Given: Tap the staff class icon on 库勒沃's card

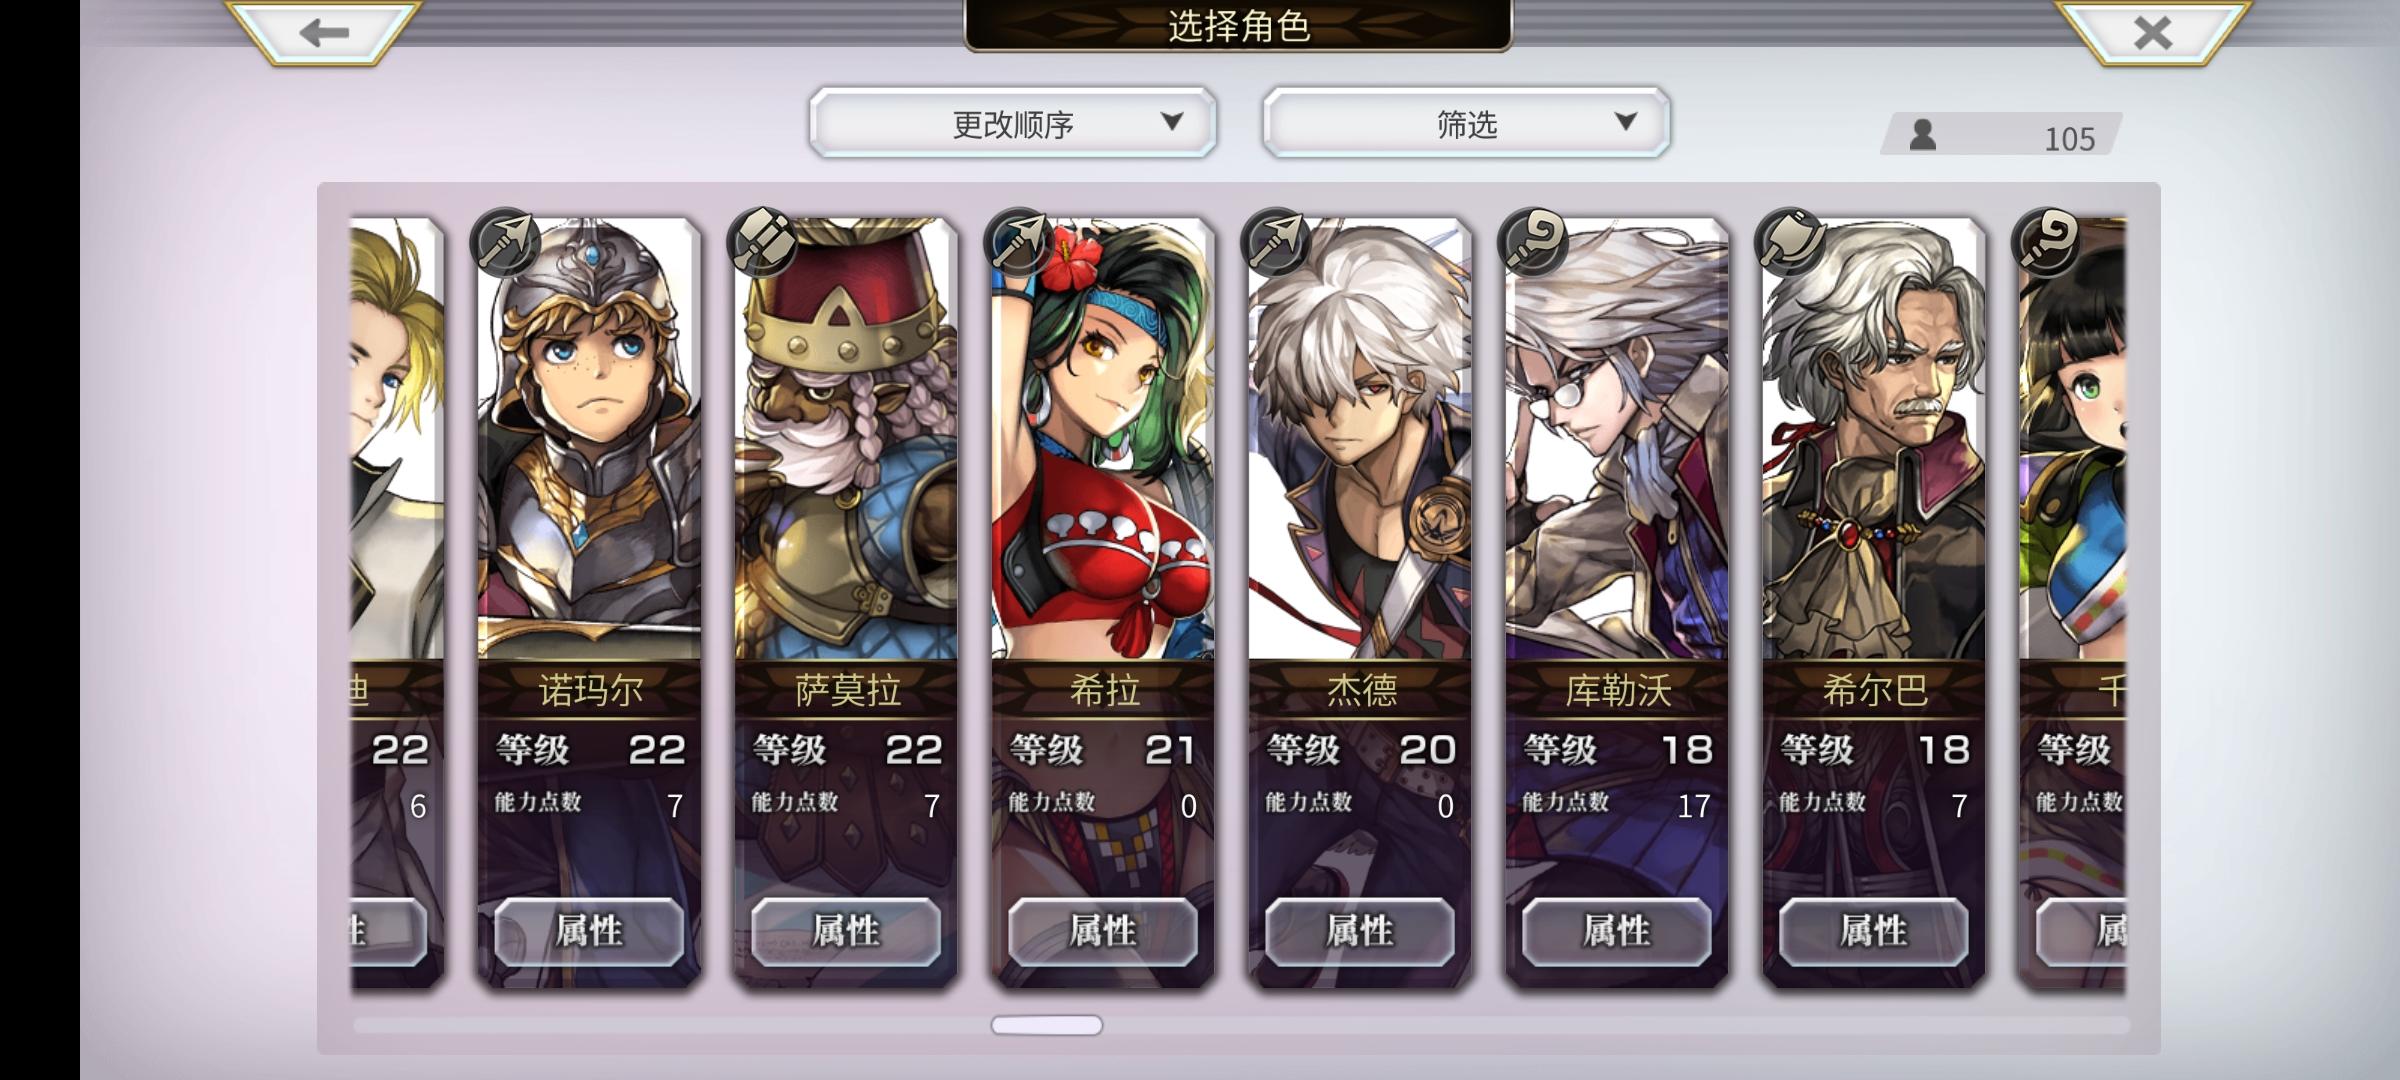Looking at the screenshot, I should coord(1533,242).
